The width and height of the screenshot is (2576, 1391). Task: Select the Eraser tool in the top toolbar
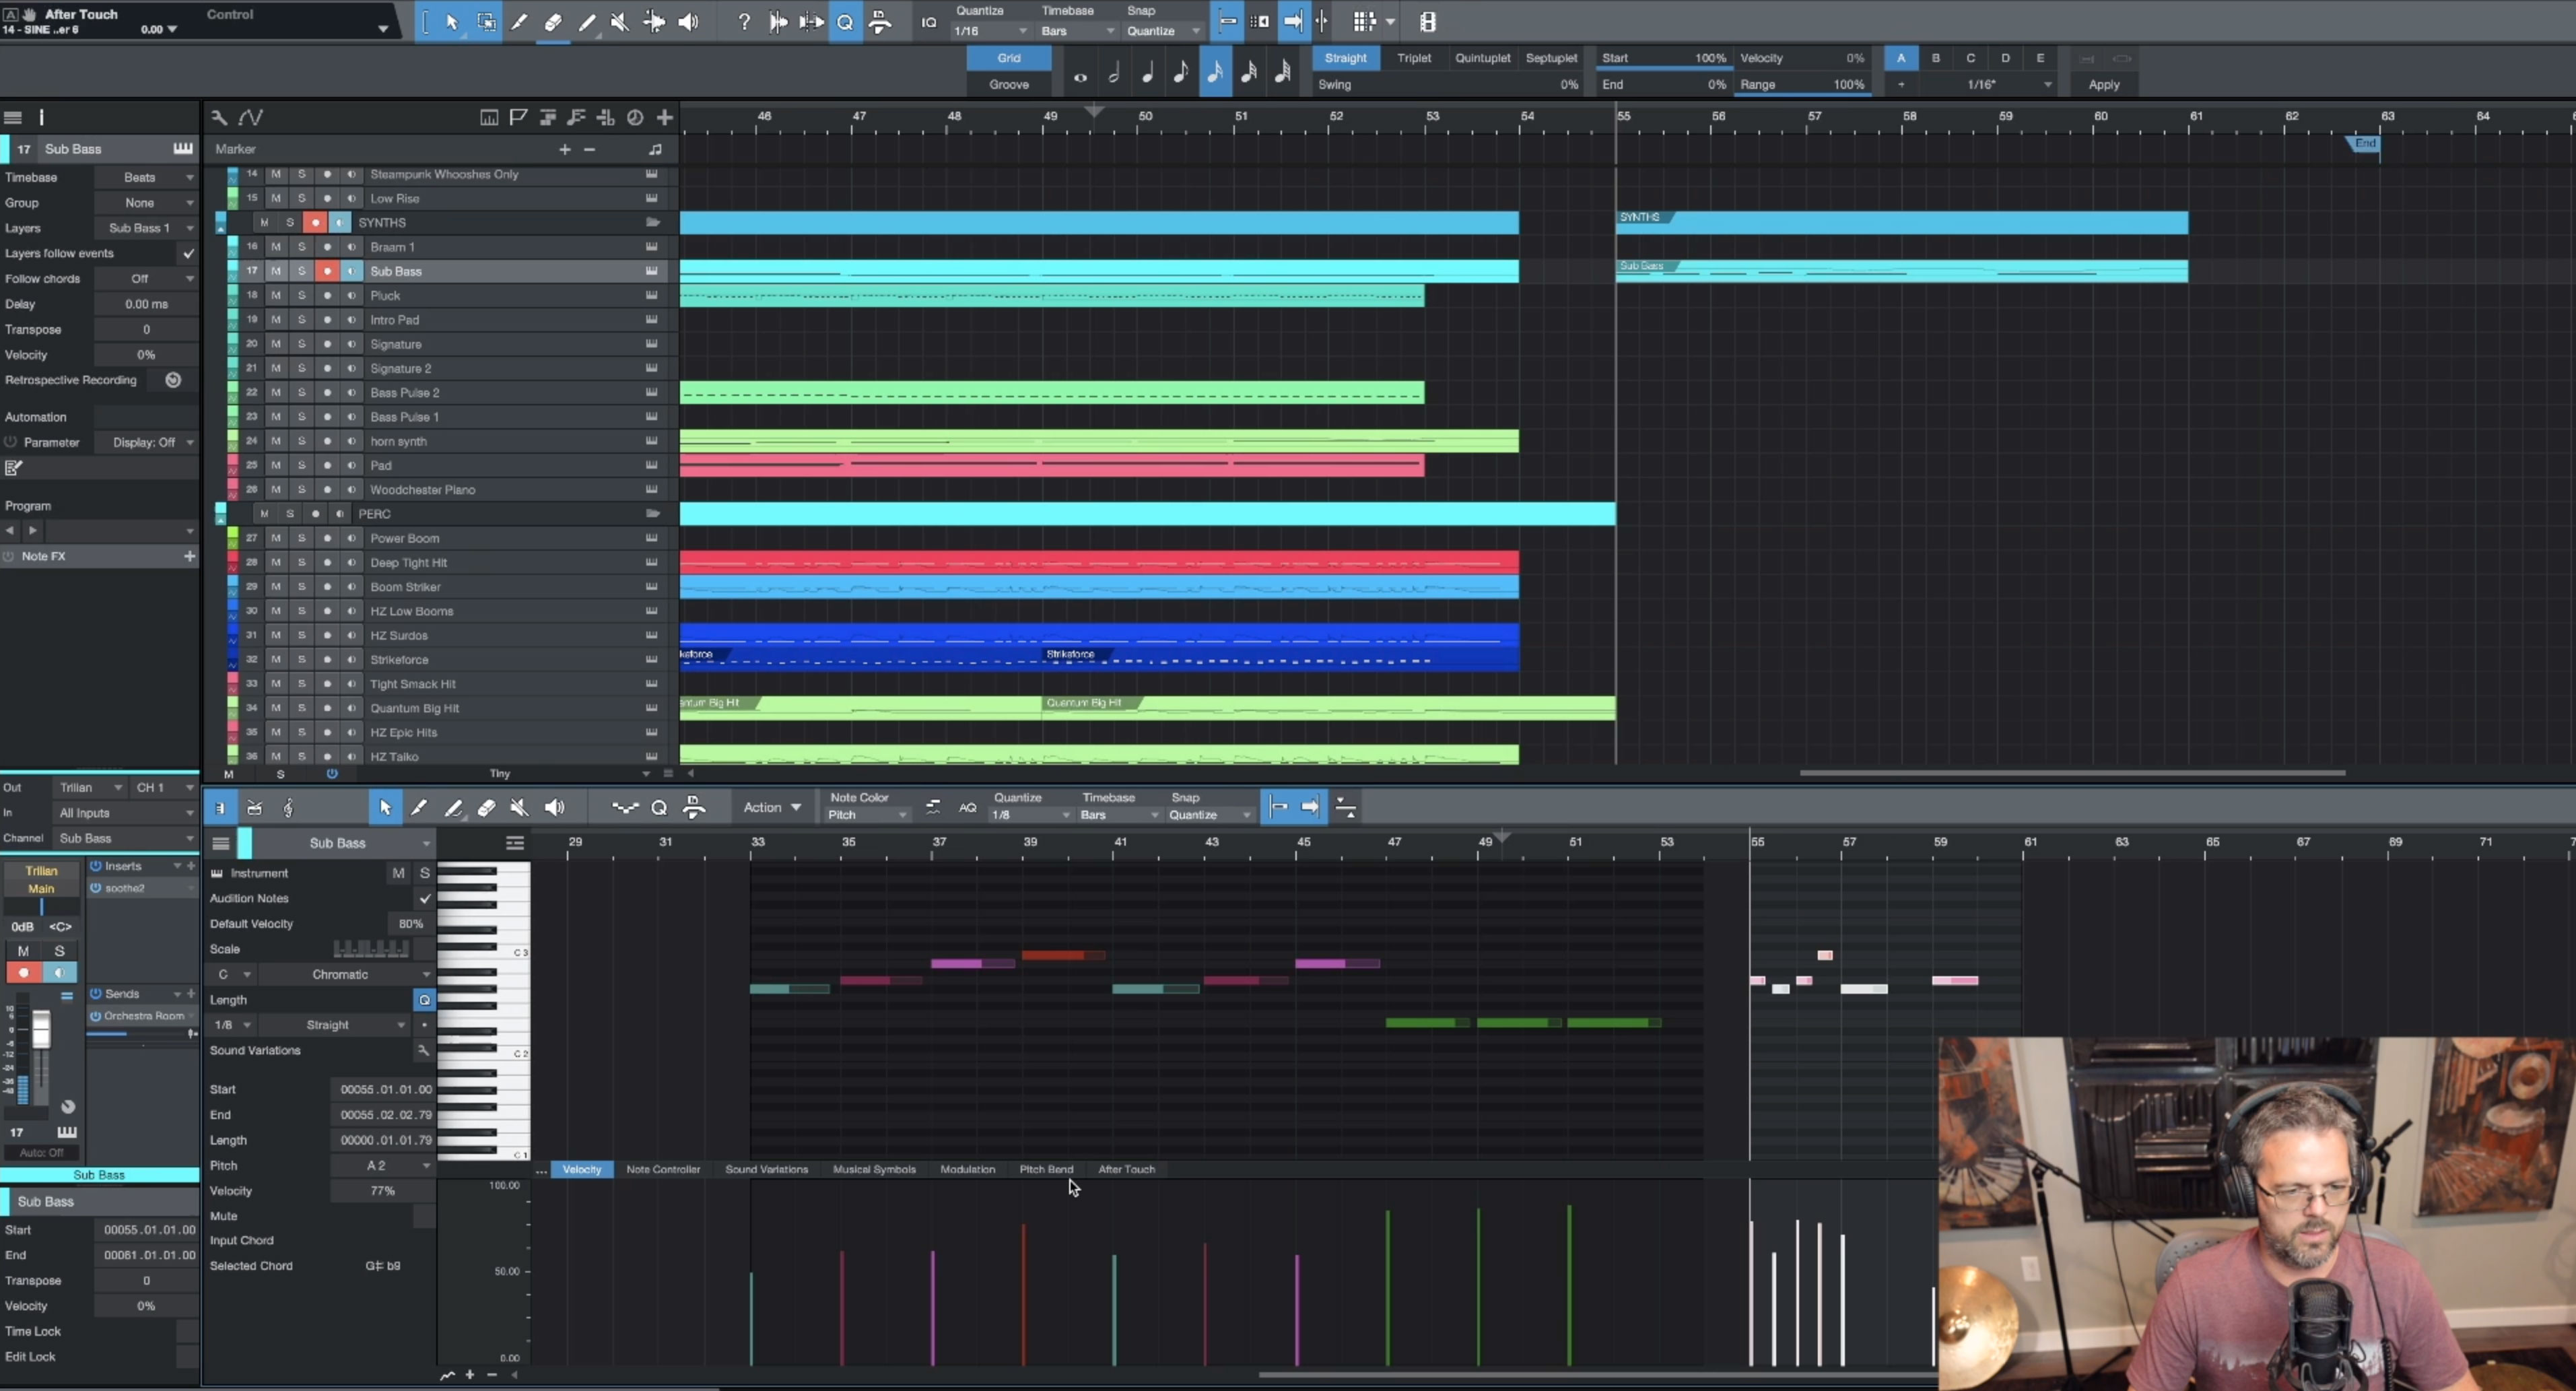click(553, 22)
